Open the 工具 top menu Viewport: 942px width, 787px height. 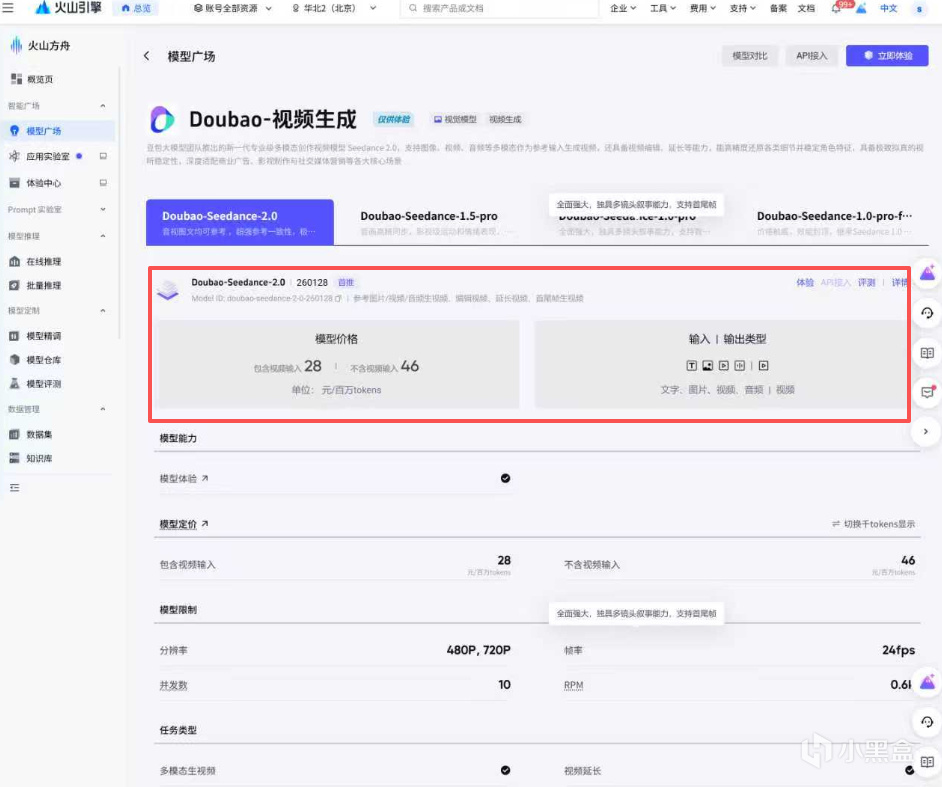tap(663, 8)
